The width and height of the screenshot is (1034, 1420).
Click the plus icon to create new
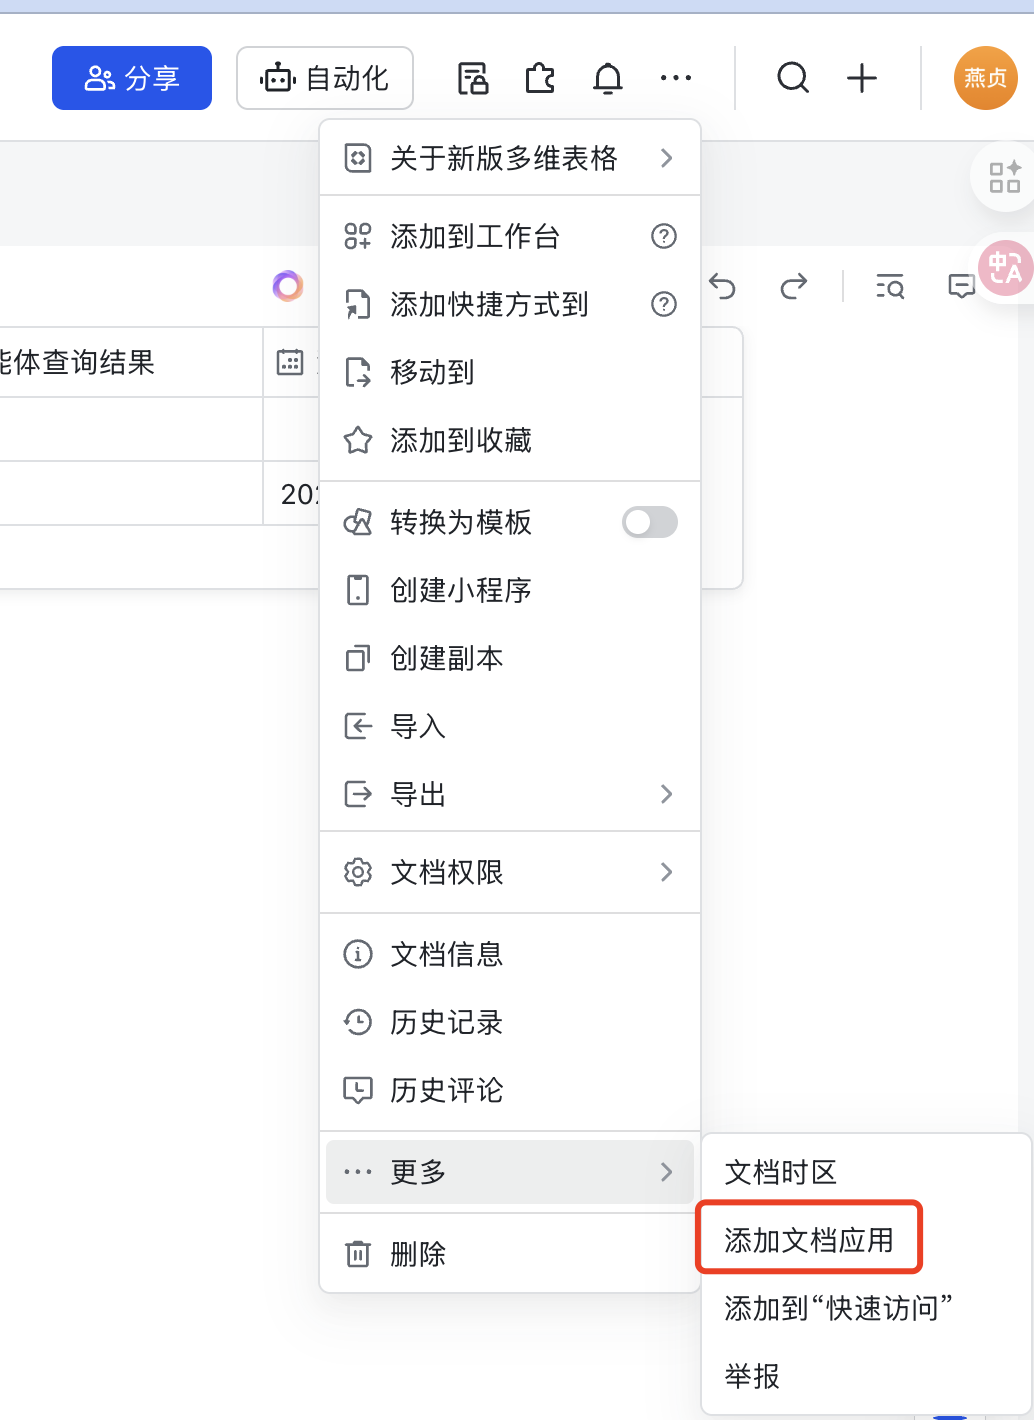pos(862,78)
